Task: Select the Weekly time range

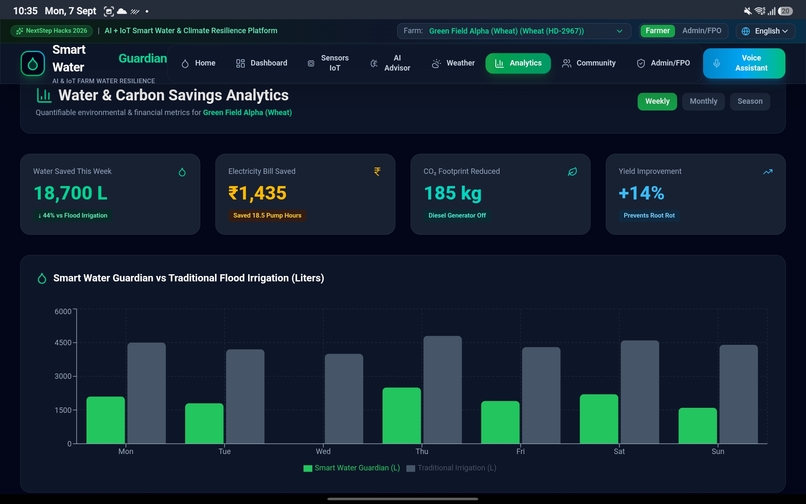Action: coord(657,101)
